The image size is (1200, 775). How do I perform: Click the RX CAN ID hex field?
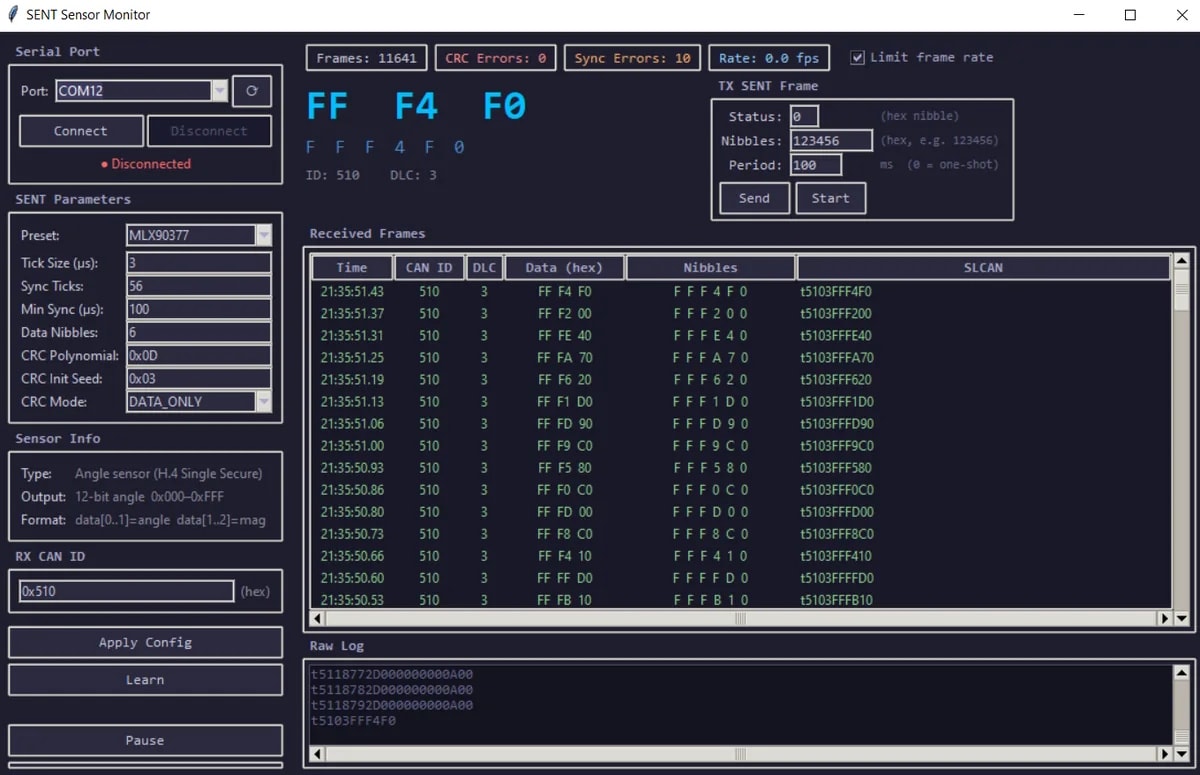(x=127, y=591)
